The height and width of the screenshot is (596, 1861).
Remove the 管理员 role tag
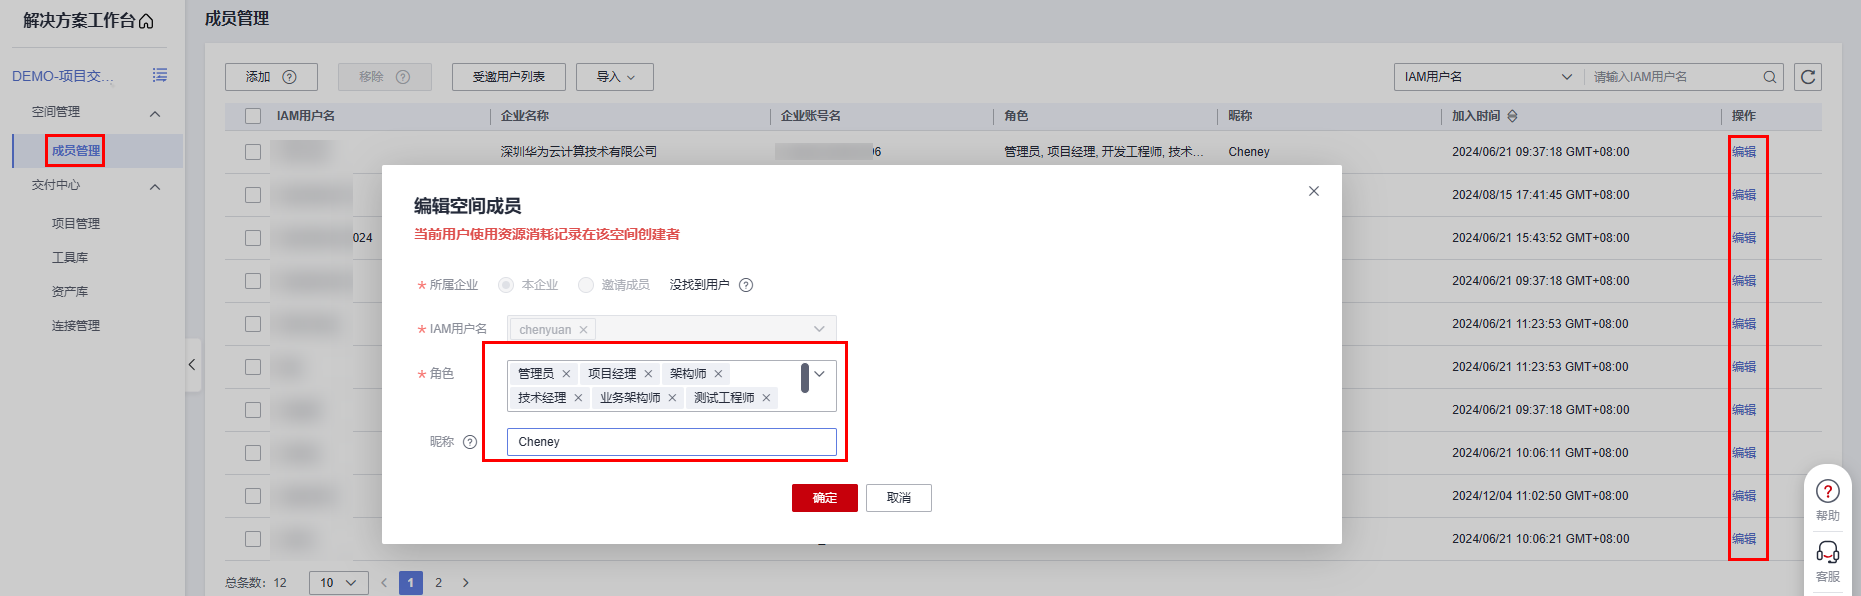(x=566, y=374)
